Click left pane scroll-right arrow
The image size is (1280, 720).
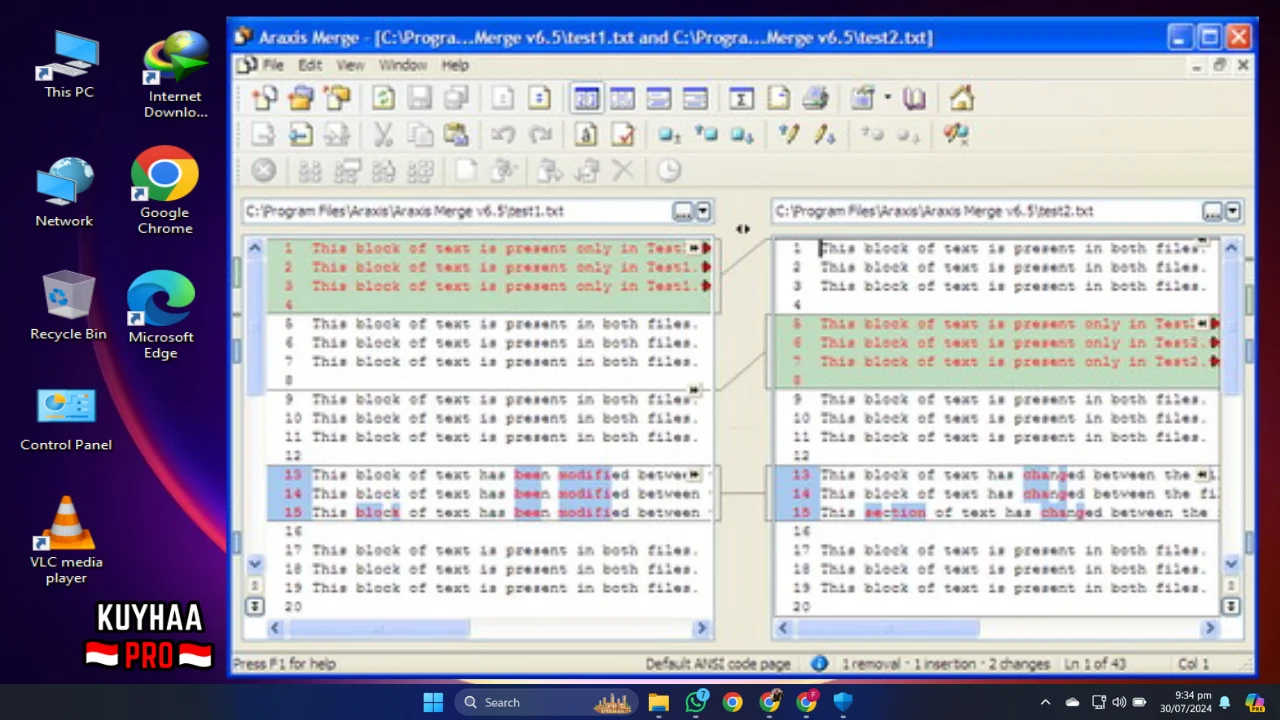(701, 628)
